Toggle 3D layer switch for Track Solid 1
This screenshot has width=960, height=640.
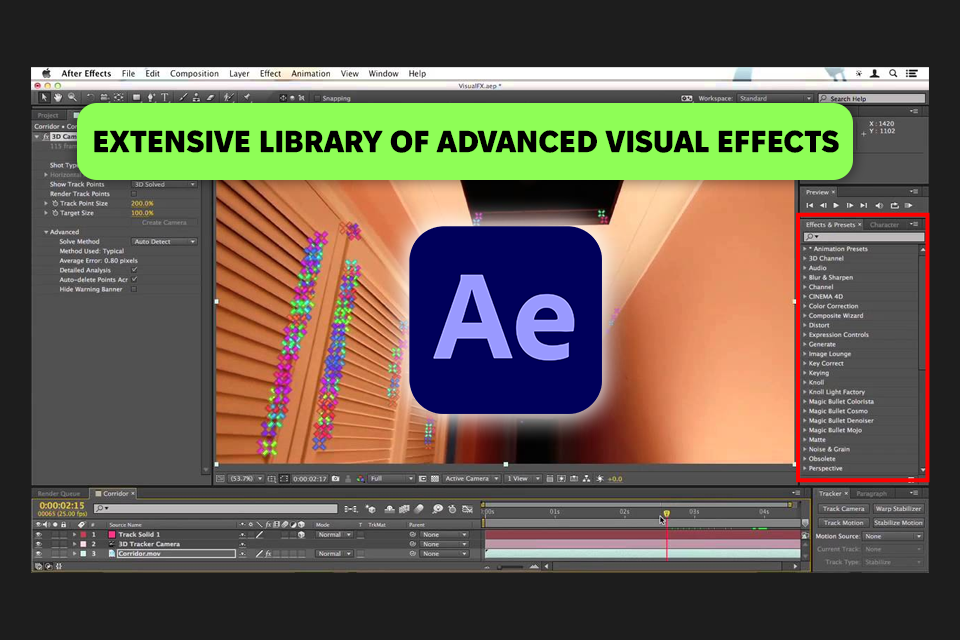pos(301,535)
